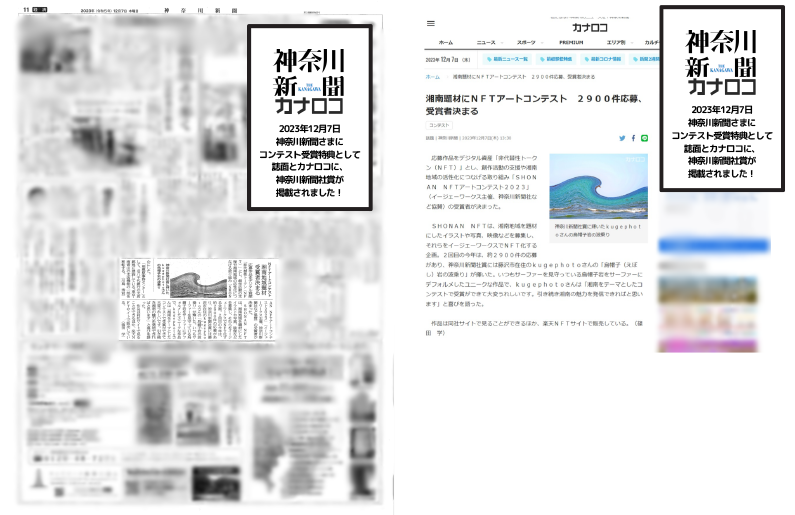This screenshot has width=795, height=515.
Task: Expand the ニュース navigation dropdown
Action: [x=489, y=43]
